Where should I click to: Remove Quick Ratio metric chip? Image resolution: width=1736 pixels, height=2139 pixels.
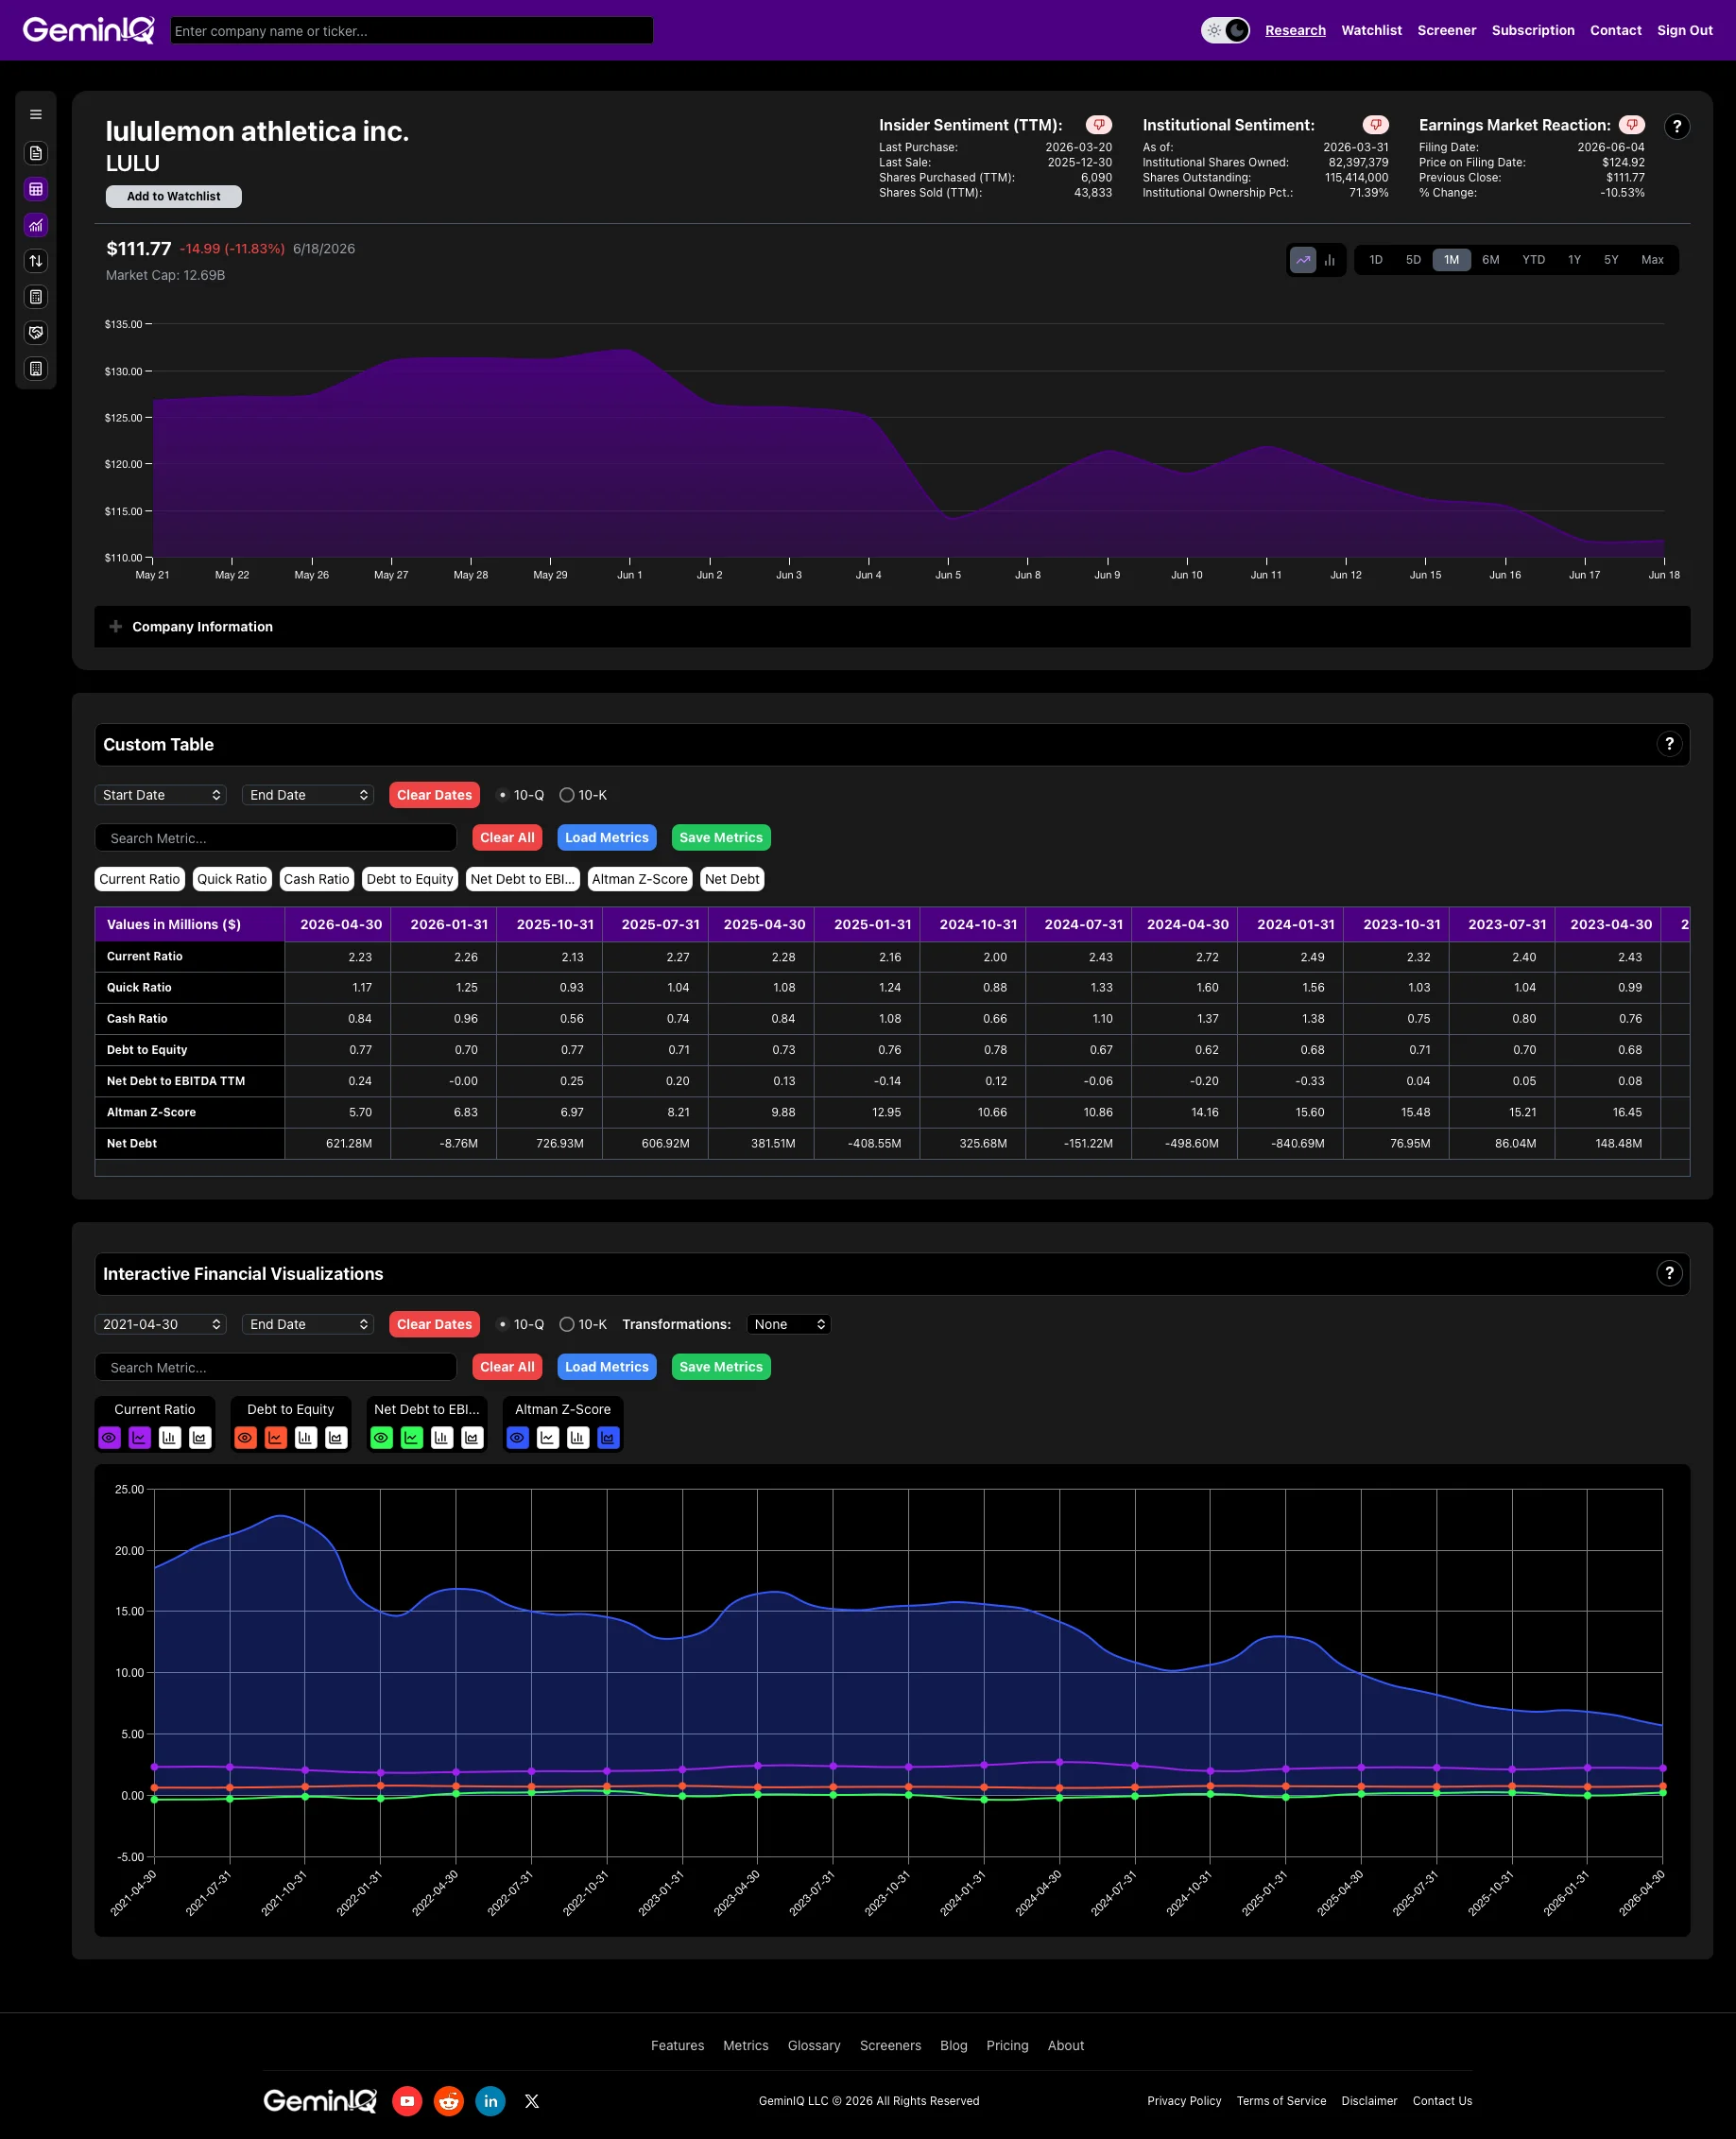[232, 879]
